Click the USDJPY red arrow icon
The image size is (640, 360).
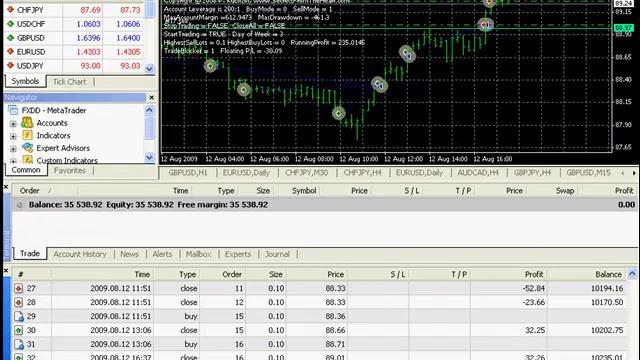[10, 66]
